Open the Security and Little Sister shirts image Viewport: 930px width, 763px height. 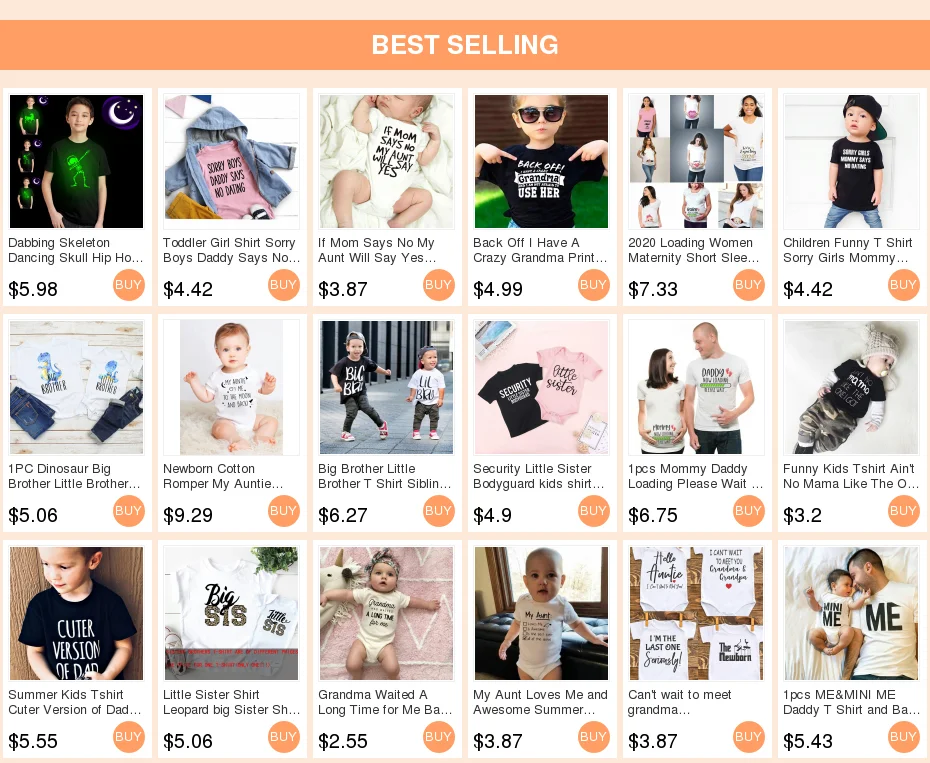tap(542, 387)
